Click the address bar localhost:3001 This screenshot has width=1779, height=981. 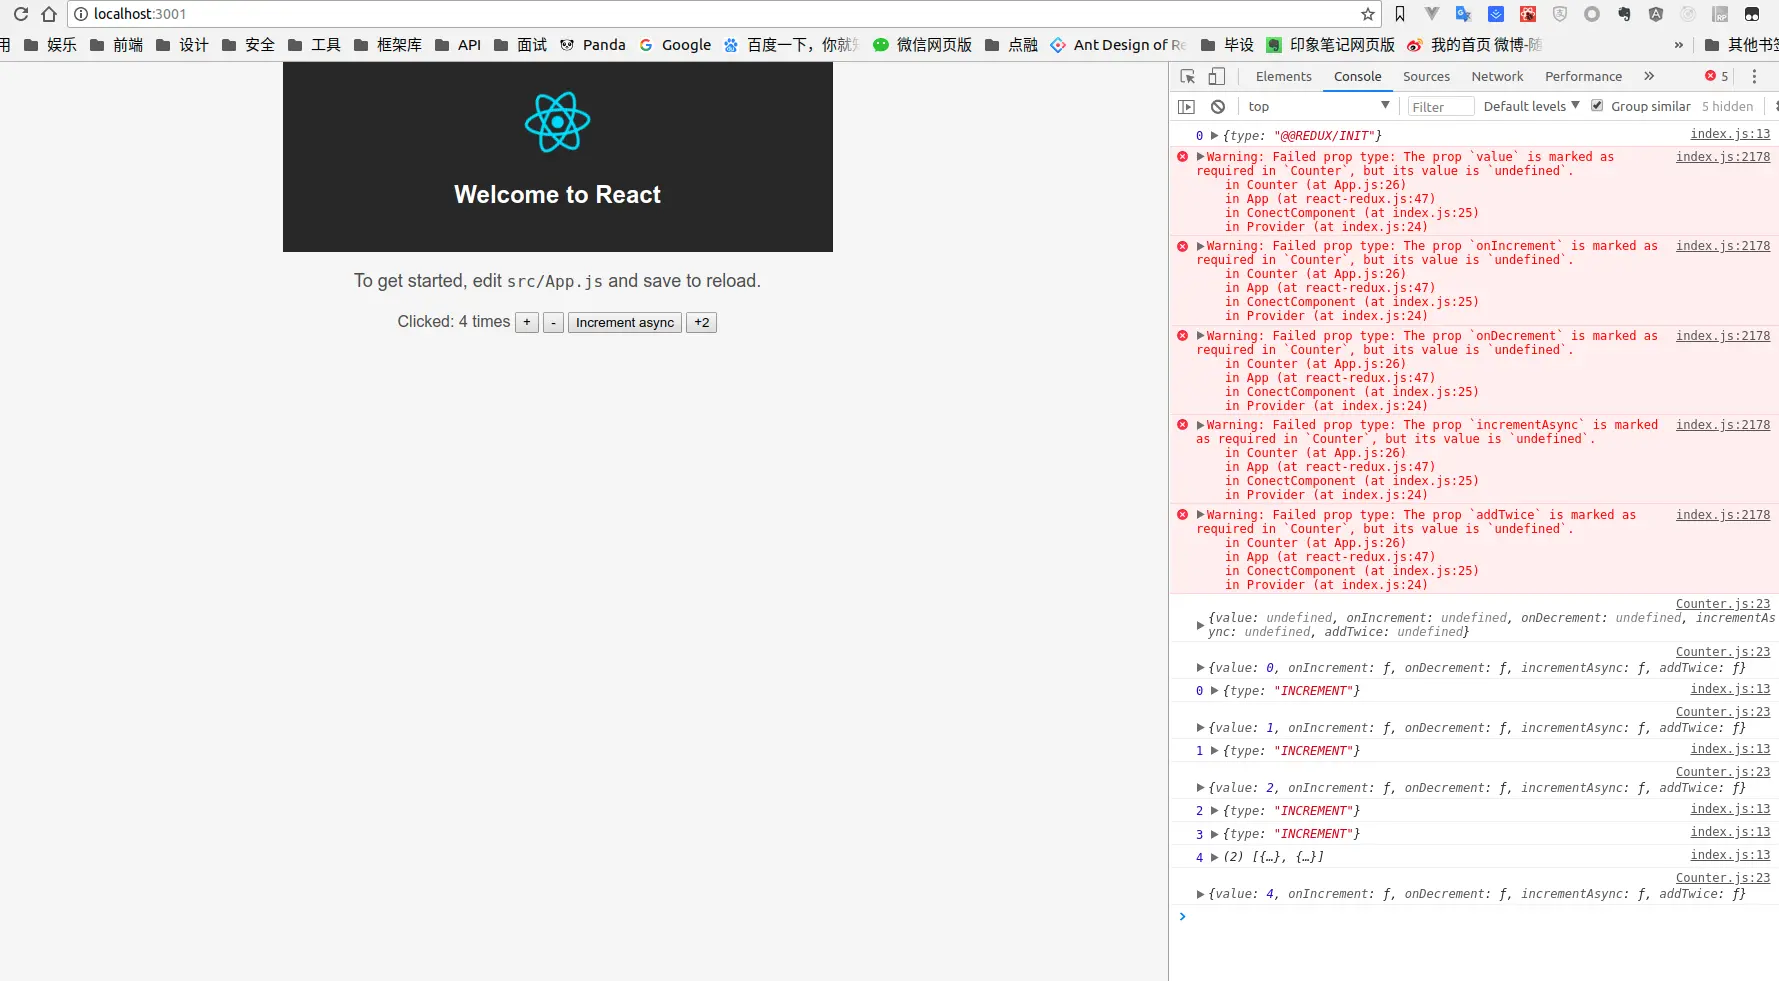(725, 14)
